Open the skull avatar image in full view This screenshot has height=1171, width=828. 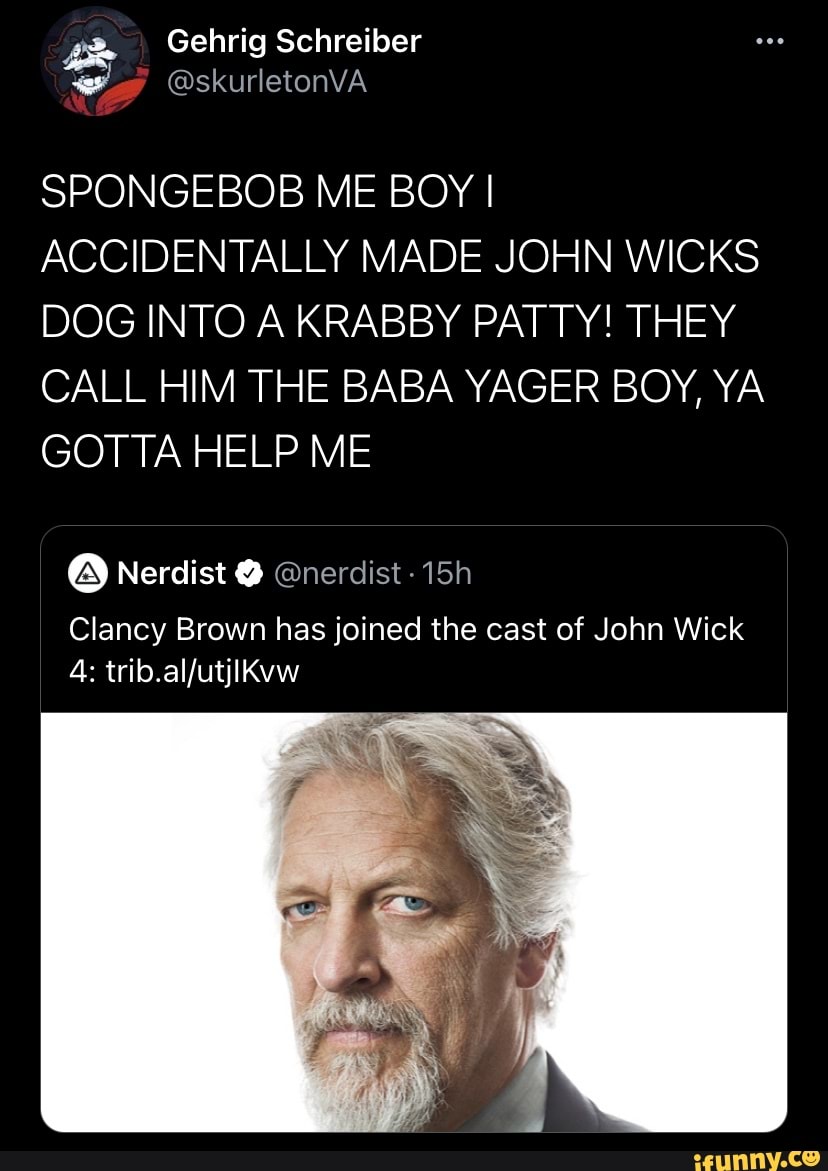click(96, 64)
